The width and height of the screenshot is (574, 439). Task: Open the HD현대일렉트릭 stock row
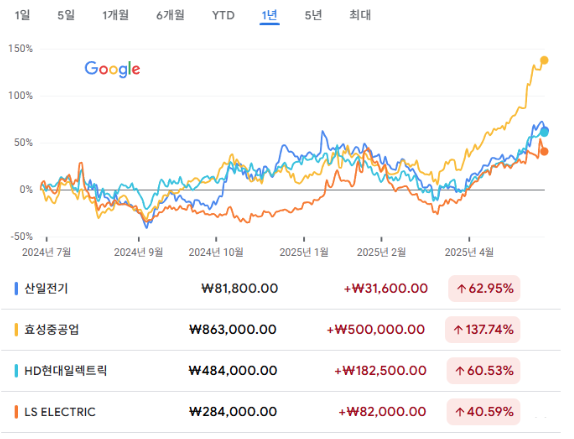click(x=280, y=371)
